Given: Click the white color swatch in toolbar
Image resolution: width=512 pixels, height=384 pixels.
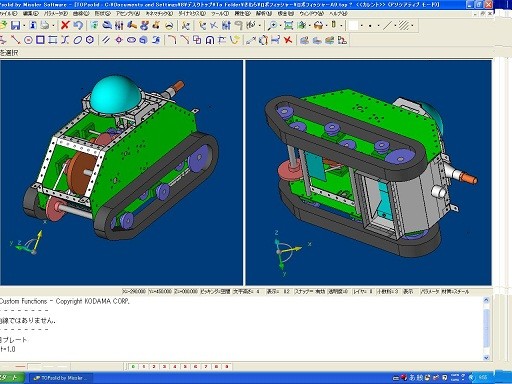Looking at the screenshot, I should coord(353,26).
